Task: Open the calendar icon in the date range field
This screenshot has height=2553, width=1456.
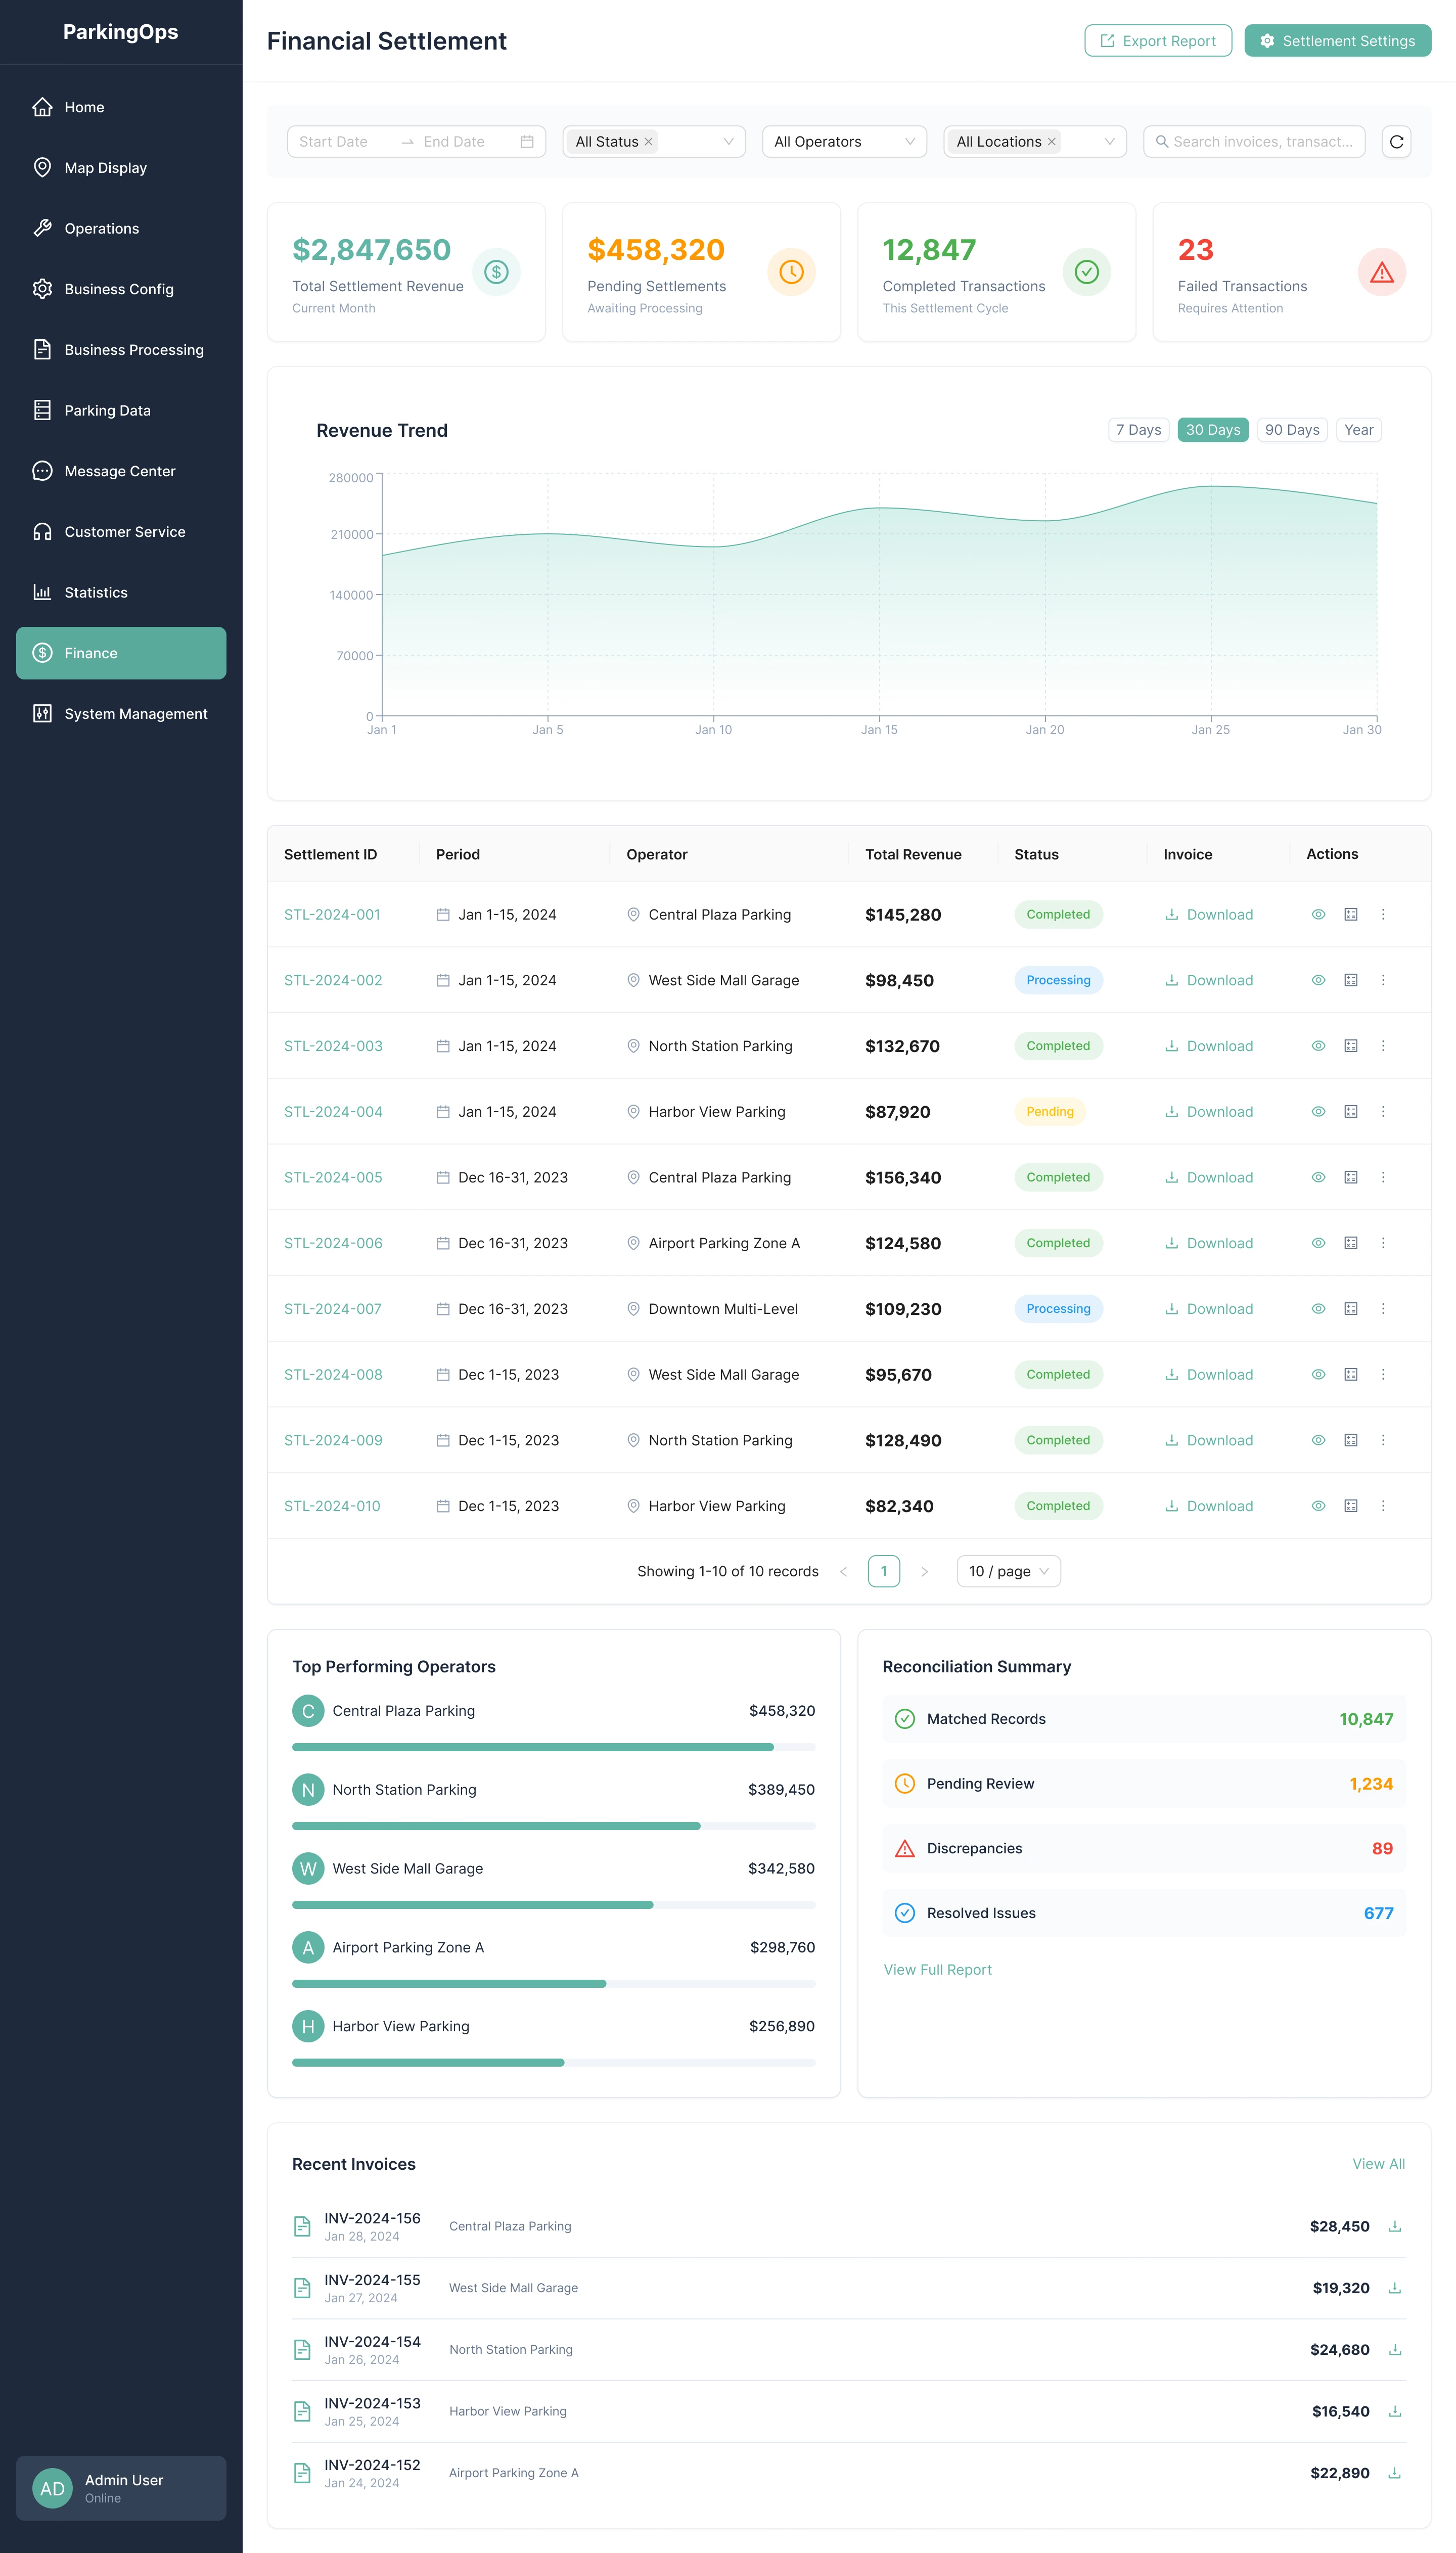Action: coord(527,142)
